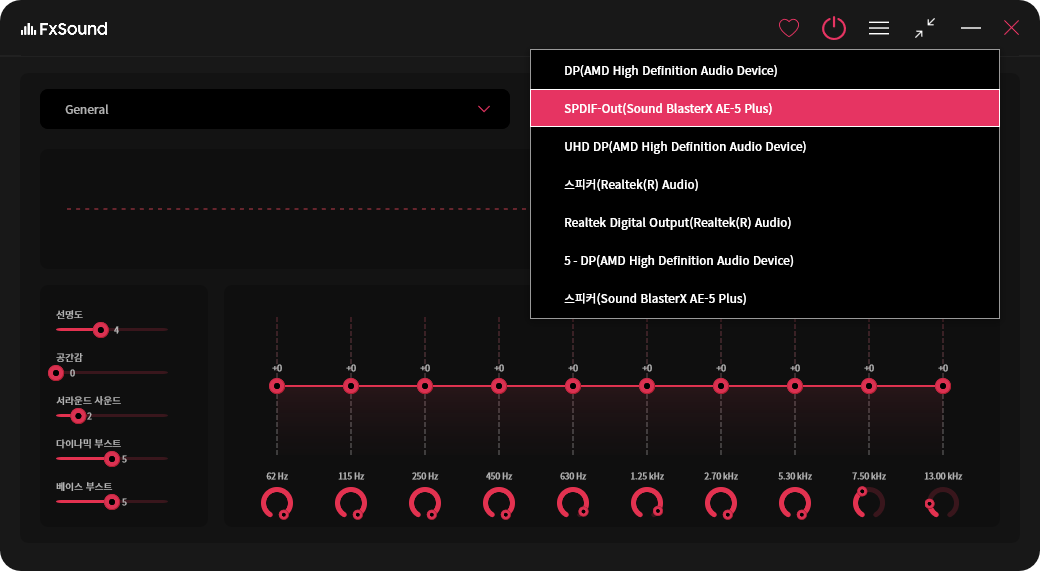Select DP(AMD High Definition Audio Device)
Screen dimensions: 1040x571
coord(765,70)
